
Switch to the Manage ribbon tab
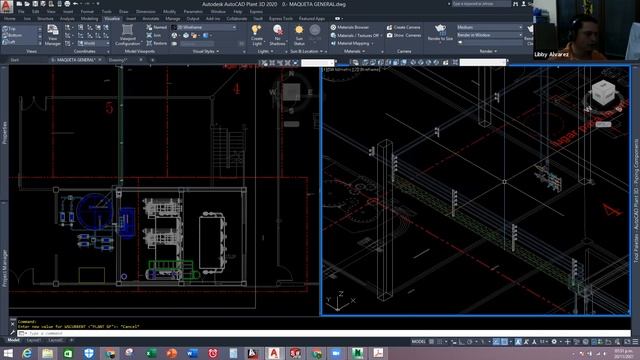(173, 19)
